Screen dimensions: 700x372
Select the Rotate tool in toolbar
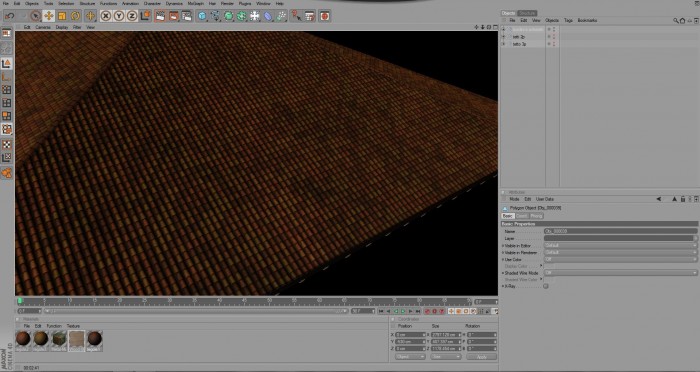click(x=75, y=16)
